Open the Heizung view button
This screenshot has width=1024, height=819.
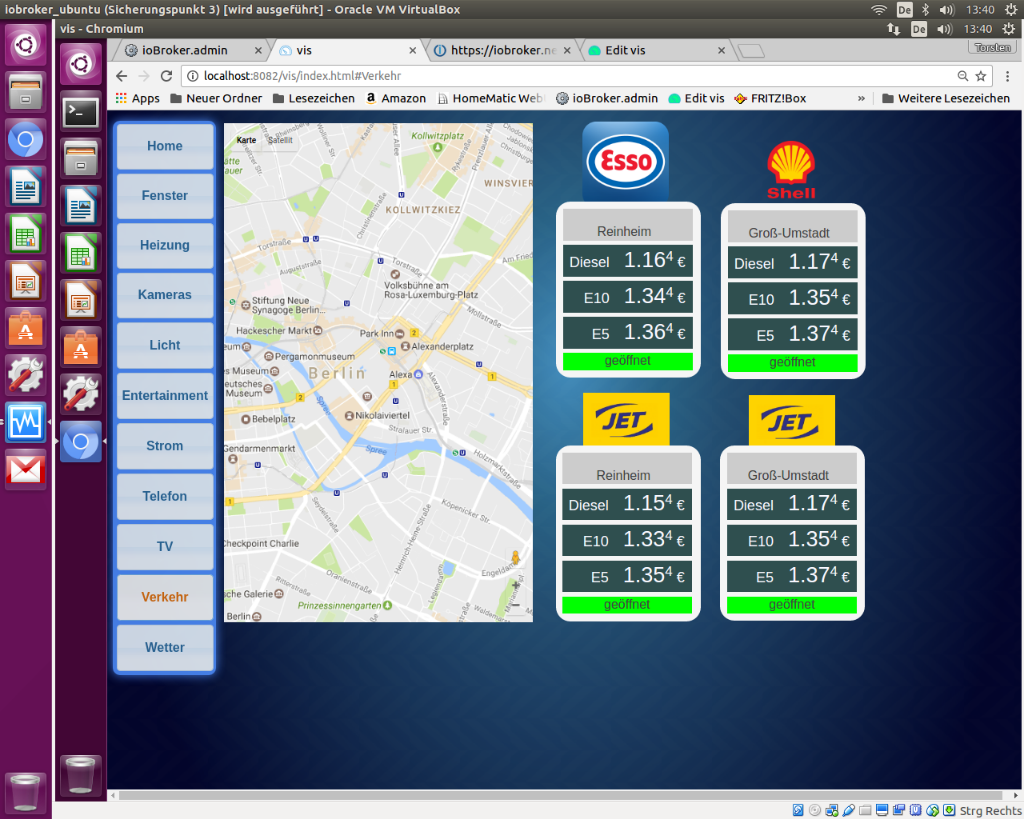point(165,245)
